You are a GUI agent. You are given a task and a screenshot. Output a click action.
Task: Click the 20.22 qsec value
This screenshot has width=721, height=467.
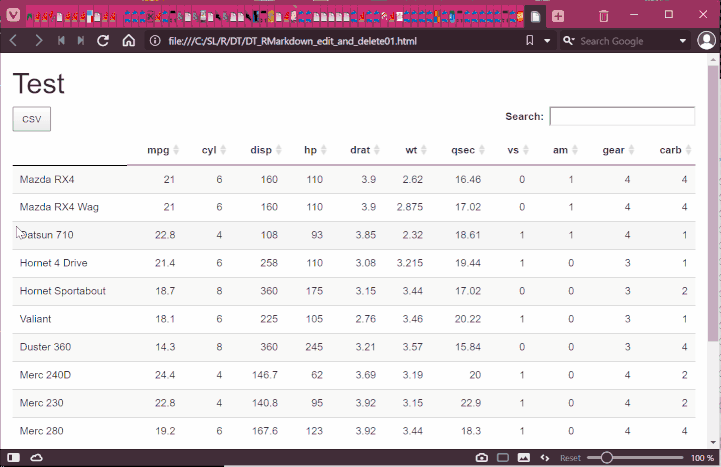pos(468,319)
